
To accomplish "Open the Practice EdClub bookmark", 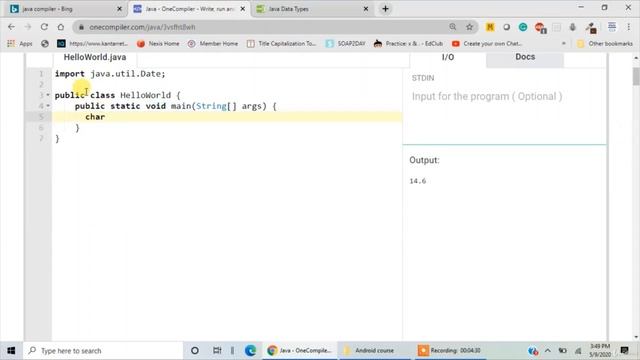I will [408, 44].
